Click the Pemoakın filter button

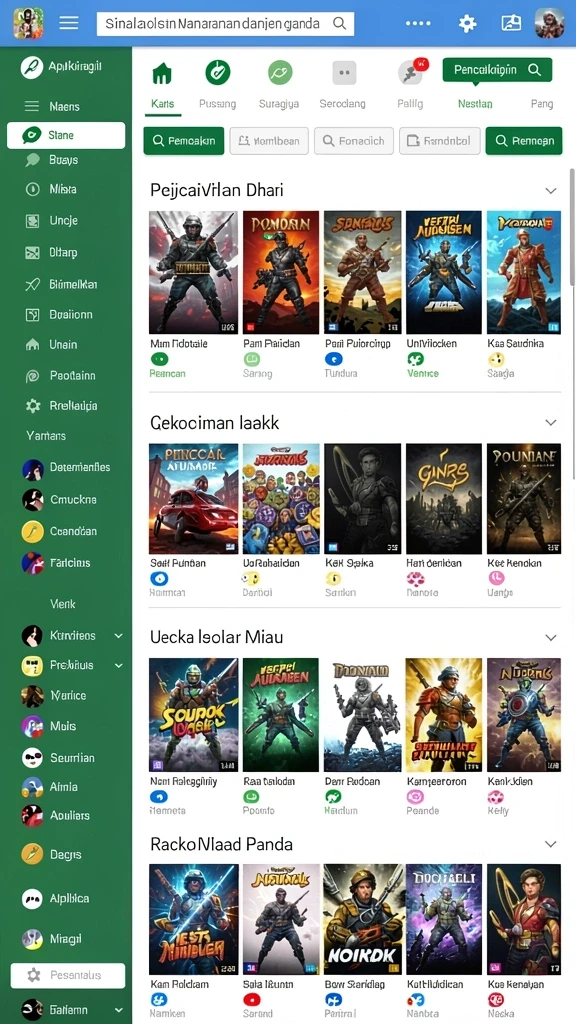click(184, 140)
